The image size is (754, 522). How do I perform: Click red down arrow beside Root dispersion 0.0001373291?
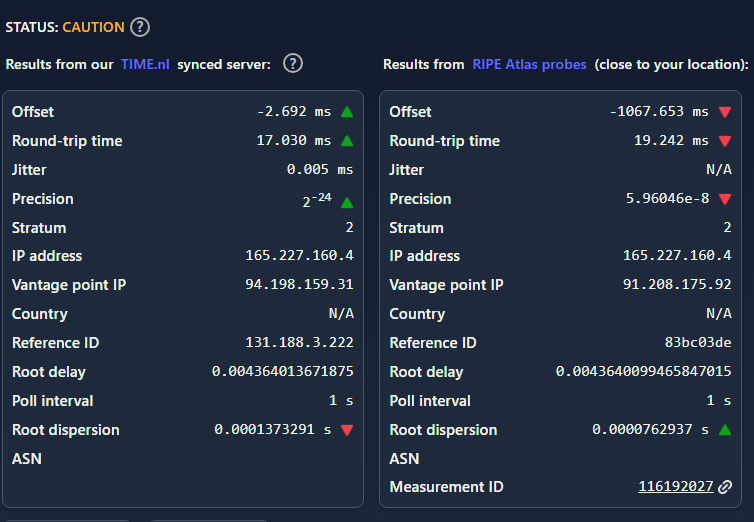coord(347,430)
